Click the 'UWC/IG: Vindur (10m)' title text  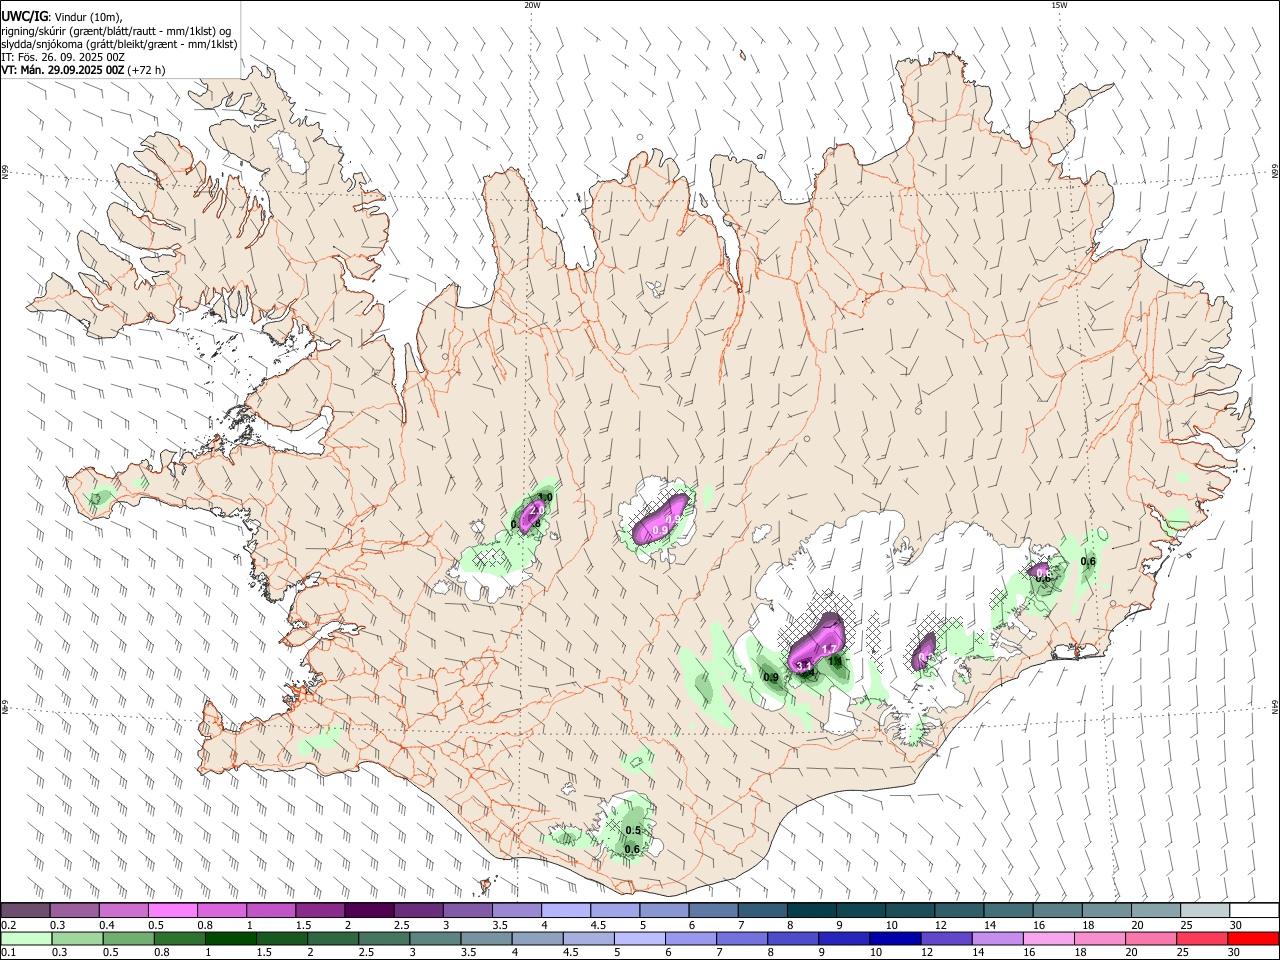tap(61, 16)
